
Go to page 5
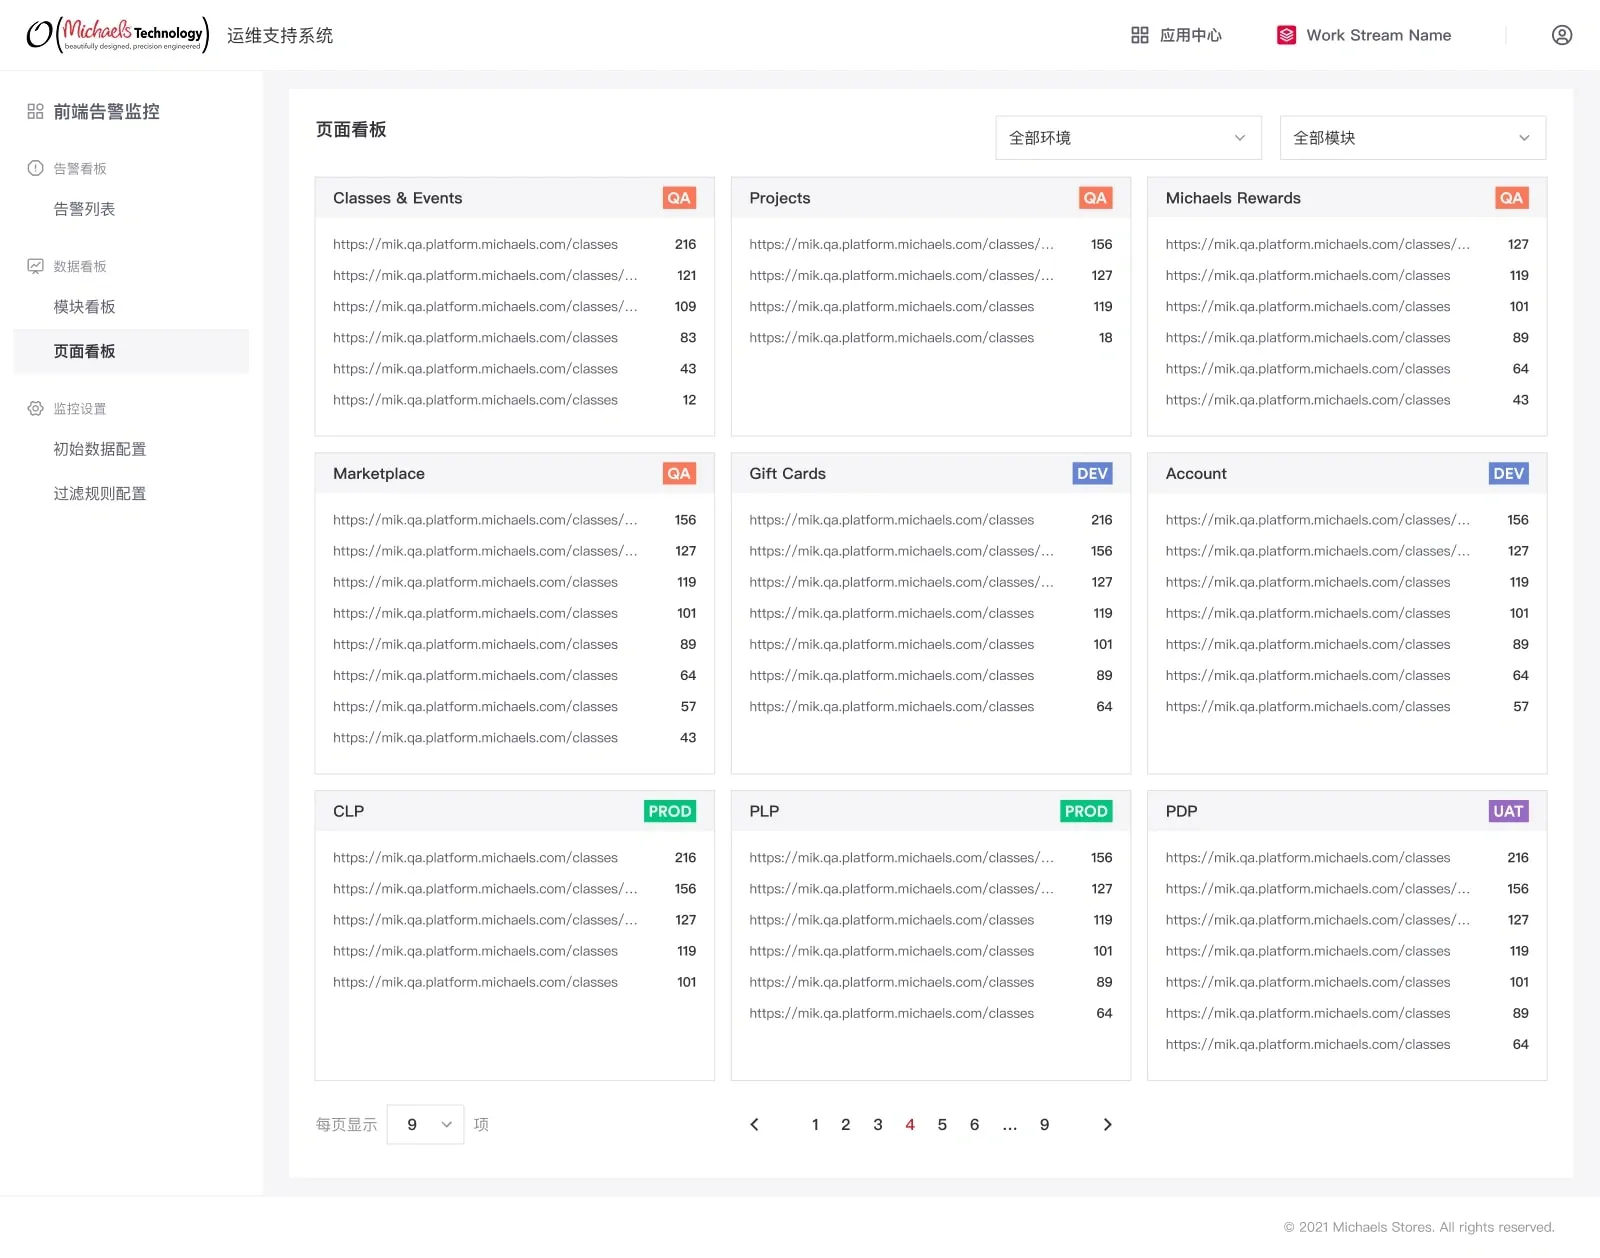pyautogui.click(x=942, y=1124)
